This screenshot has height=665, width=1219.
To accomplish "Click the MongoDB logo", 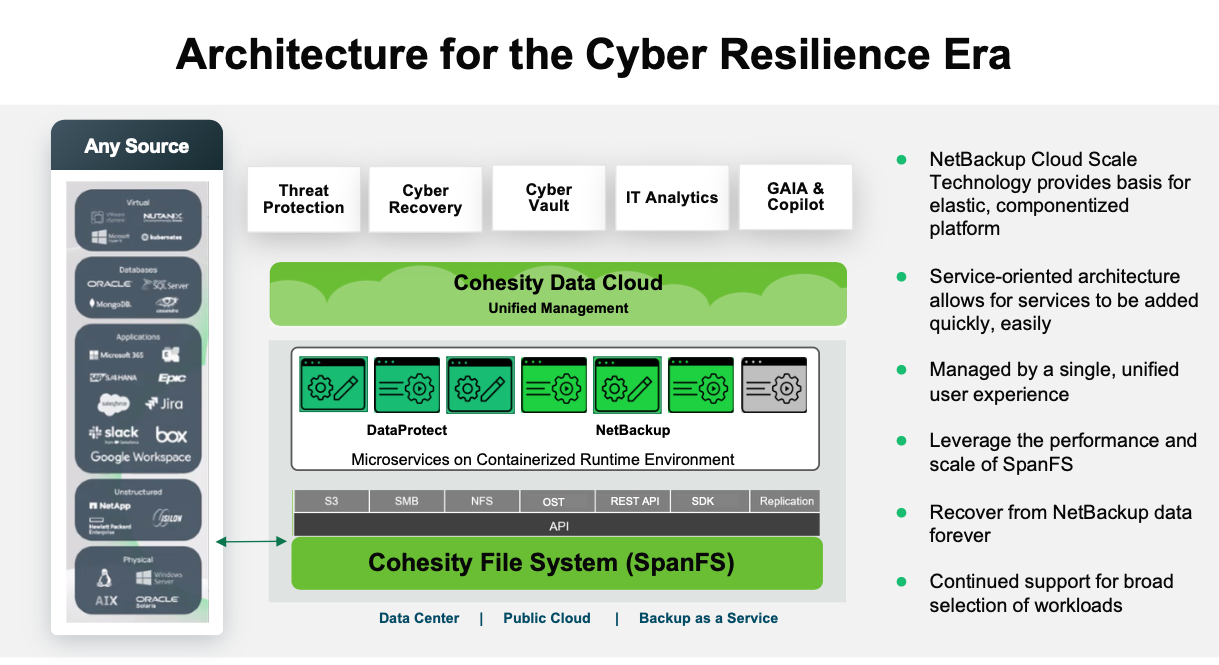I will [x=110, y=304].
